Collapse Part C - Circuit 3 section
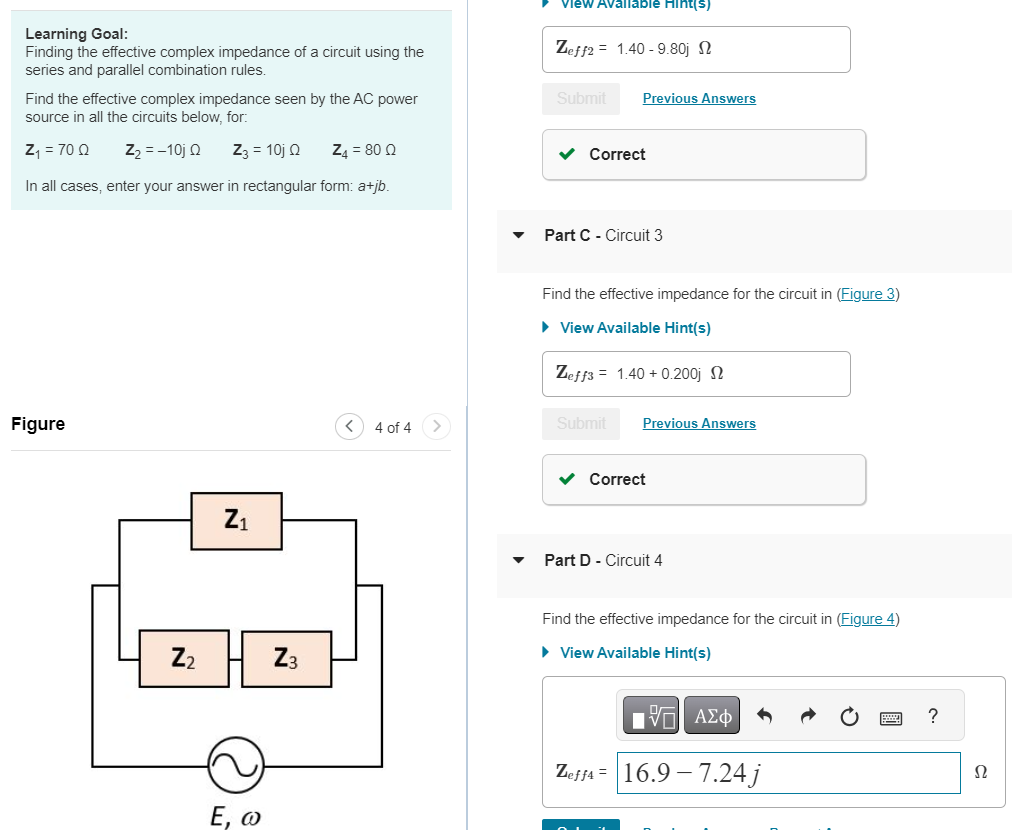 coord(518,235)
